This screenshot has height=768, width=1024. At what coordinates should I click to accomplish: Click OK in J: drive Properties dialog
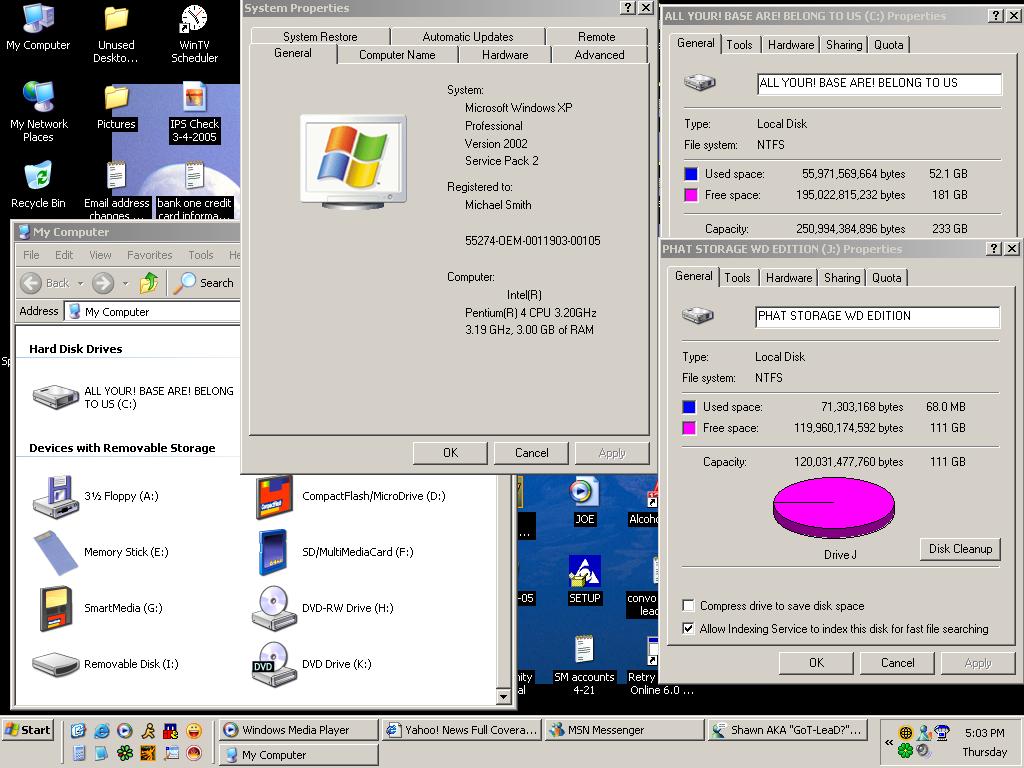[816, 663]
